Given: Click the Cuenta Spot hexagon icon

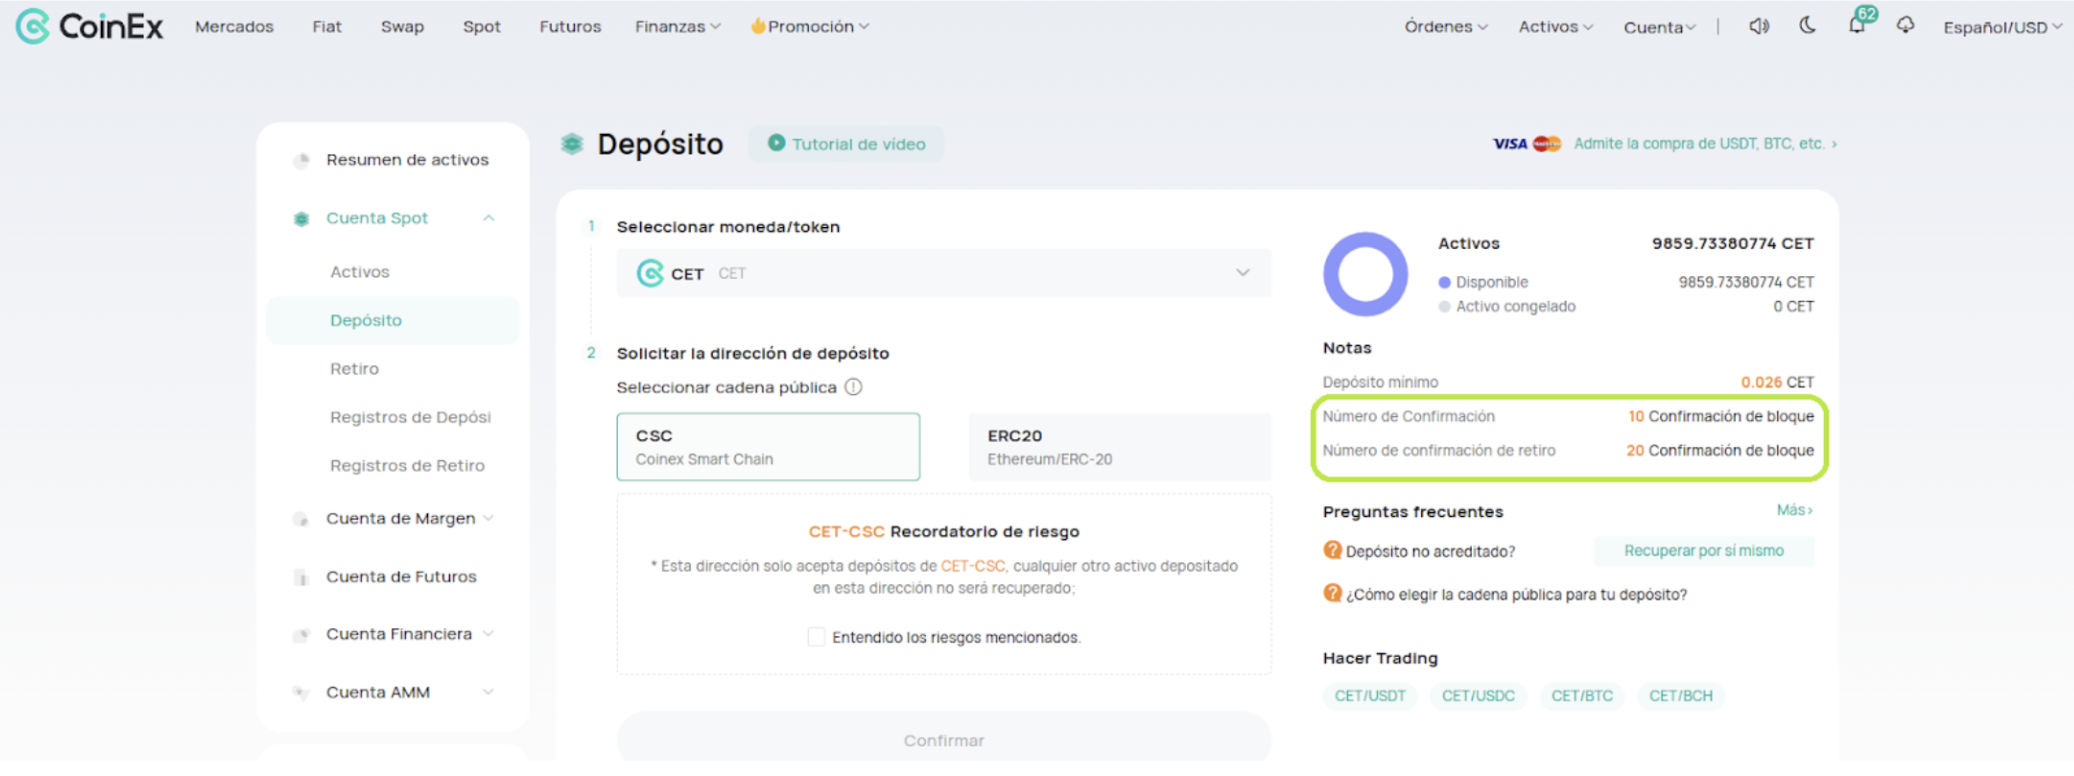Looking at the screenshot, I should (x=301, y=218).
